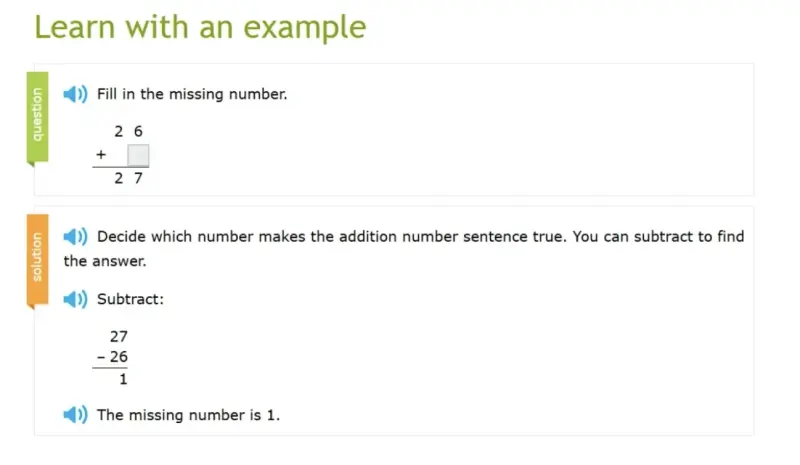Click the 27 atop the subtraction problem
Image resolution: width=800 pixels, height=465 pixels.
pyautogui.click(x=119, y=337)
